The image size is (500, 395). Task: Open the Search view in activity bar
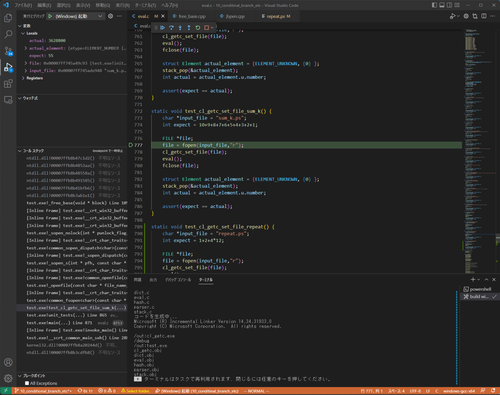point(8,34)
